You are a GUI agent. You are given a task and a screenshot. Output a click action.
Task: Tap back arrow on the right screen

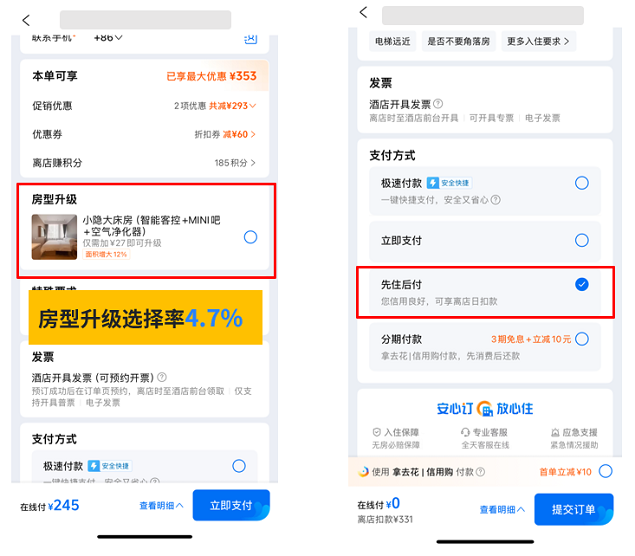(x=363, y=13)
